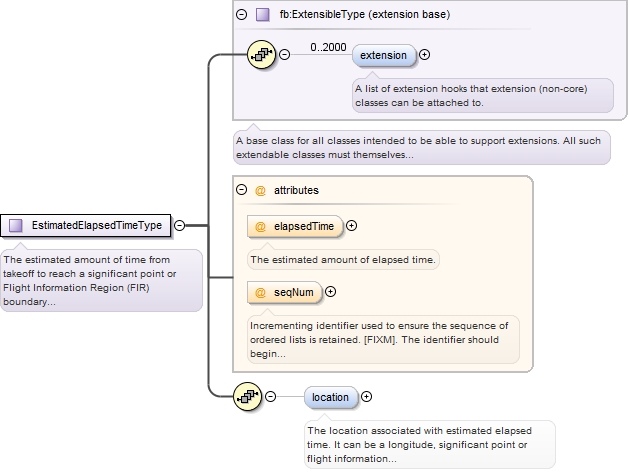Collapse the EstimatedElapsedTimeType node
This screenshot has height=472, width=629.
179,226
